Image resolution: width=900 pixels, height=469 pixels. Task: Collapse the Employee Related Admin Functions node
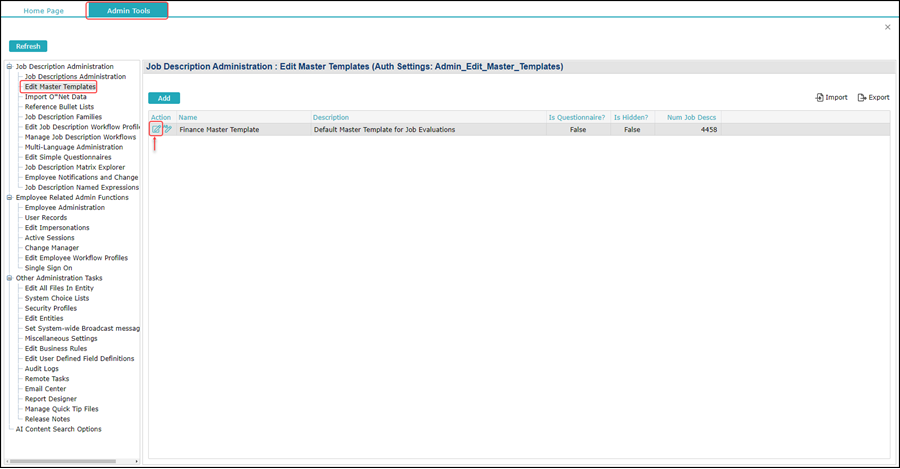[9, 197]
